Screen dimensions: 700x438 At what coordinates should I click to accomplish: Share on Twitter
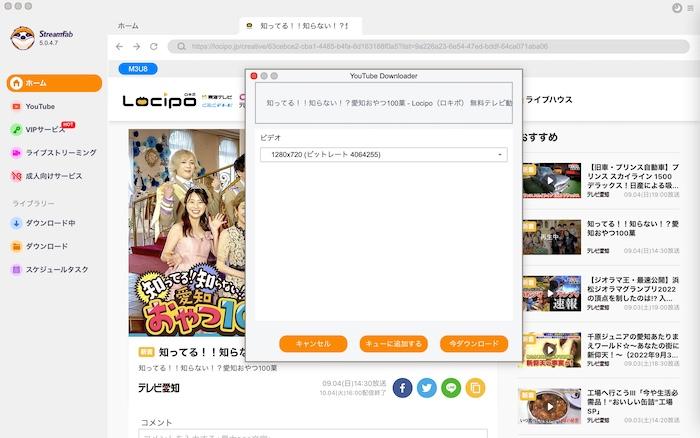[x=427, y=388]
